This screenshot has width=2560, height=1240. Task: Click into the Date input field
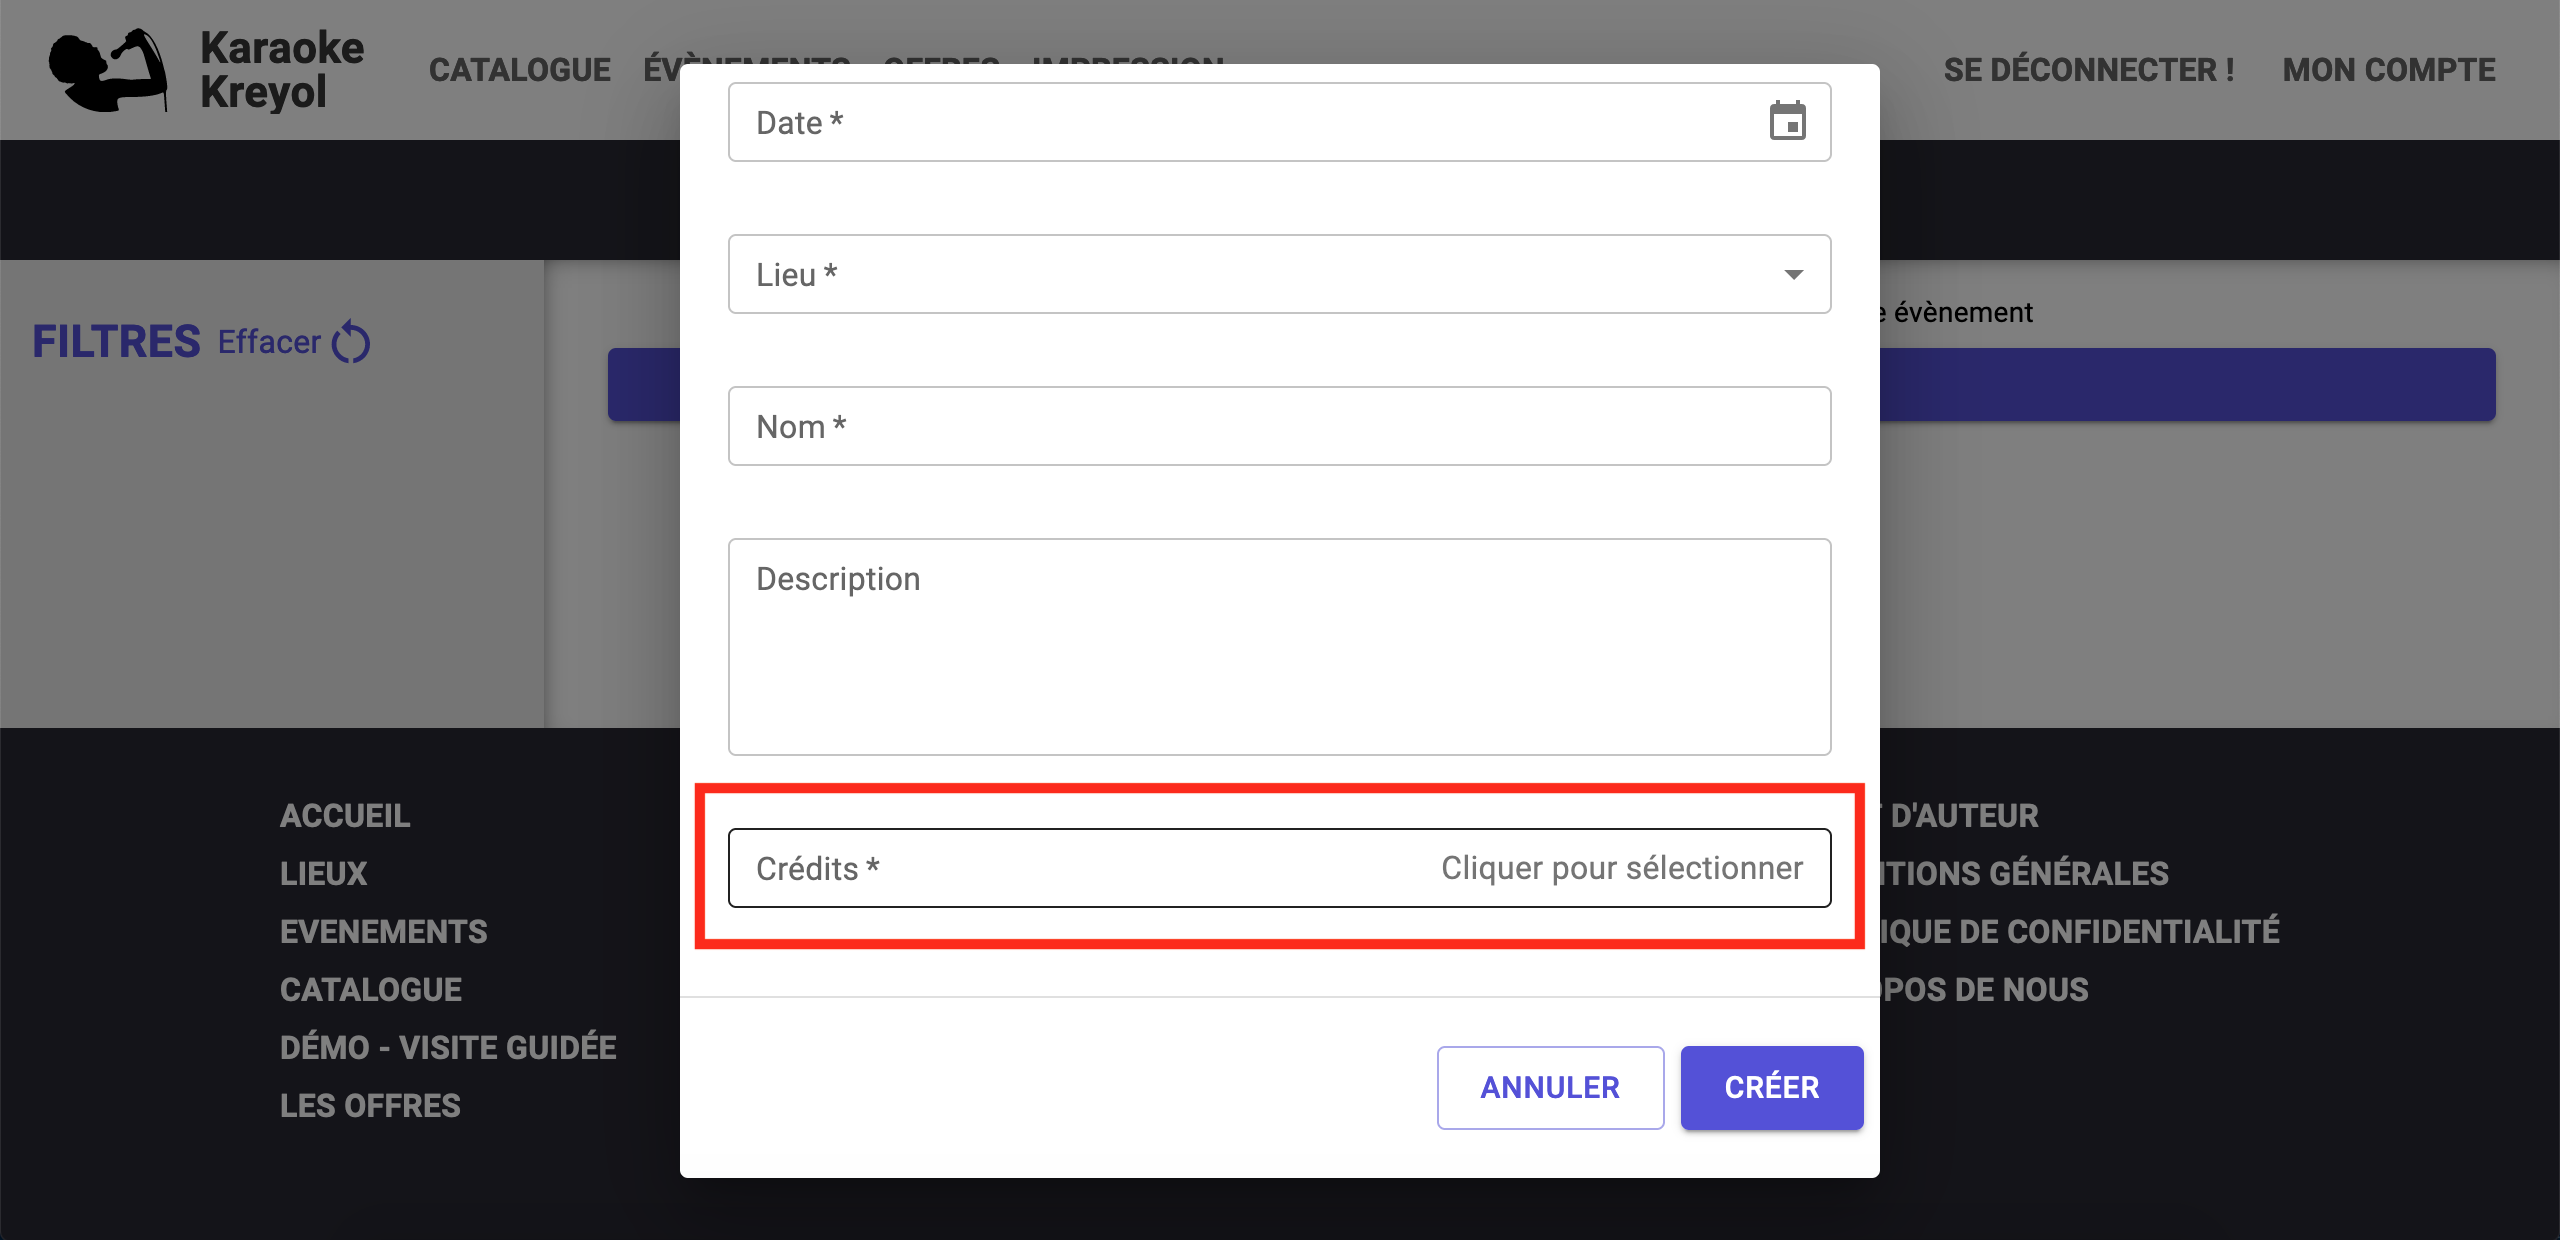point(1279,122)
